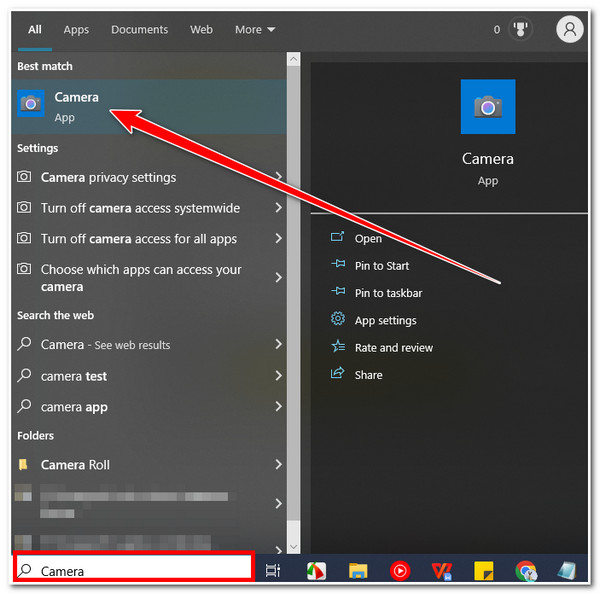Select the camera test web suggestion
The image size is (600, 594).
pyautogui.click(x=149, y=376)
